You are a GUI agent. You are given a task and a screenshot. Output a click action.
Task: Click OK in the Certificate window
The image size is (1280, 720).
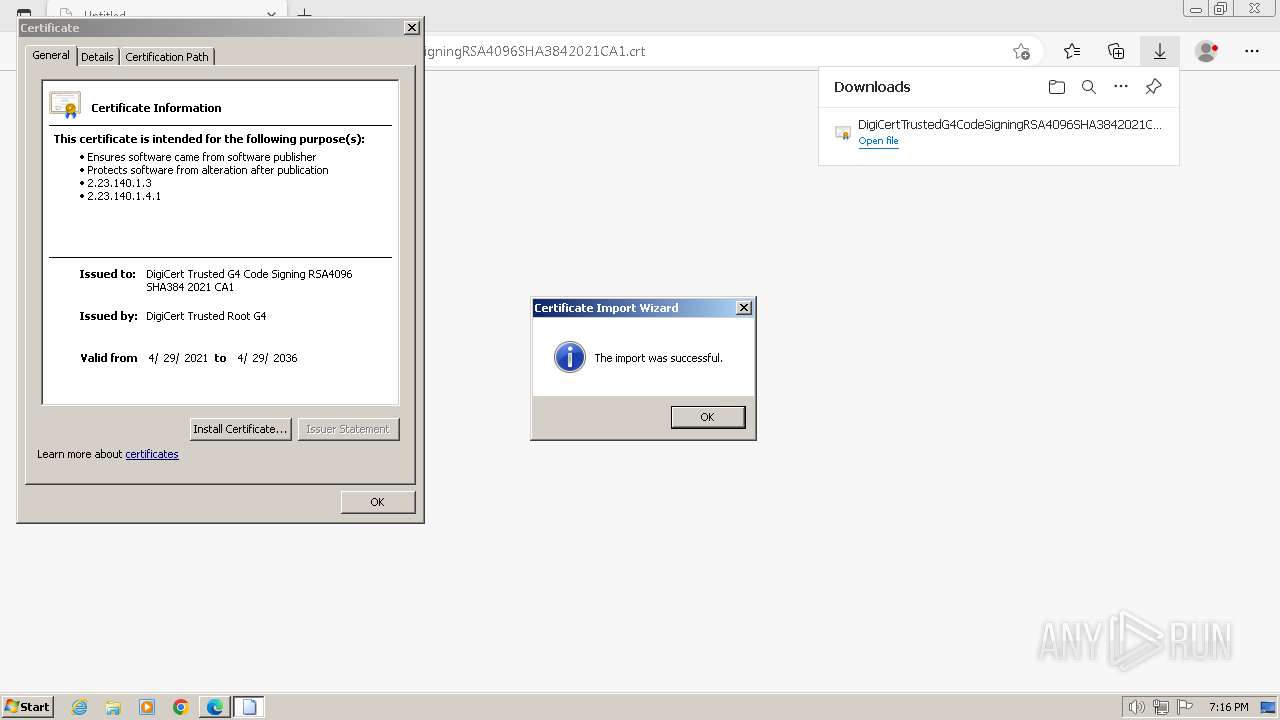[x=377, y=502]
